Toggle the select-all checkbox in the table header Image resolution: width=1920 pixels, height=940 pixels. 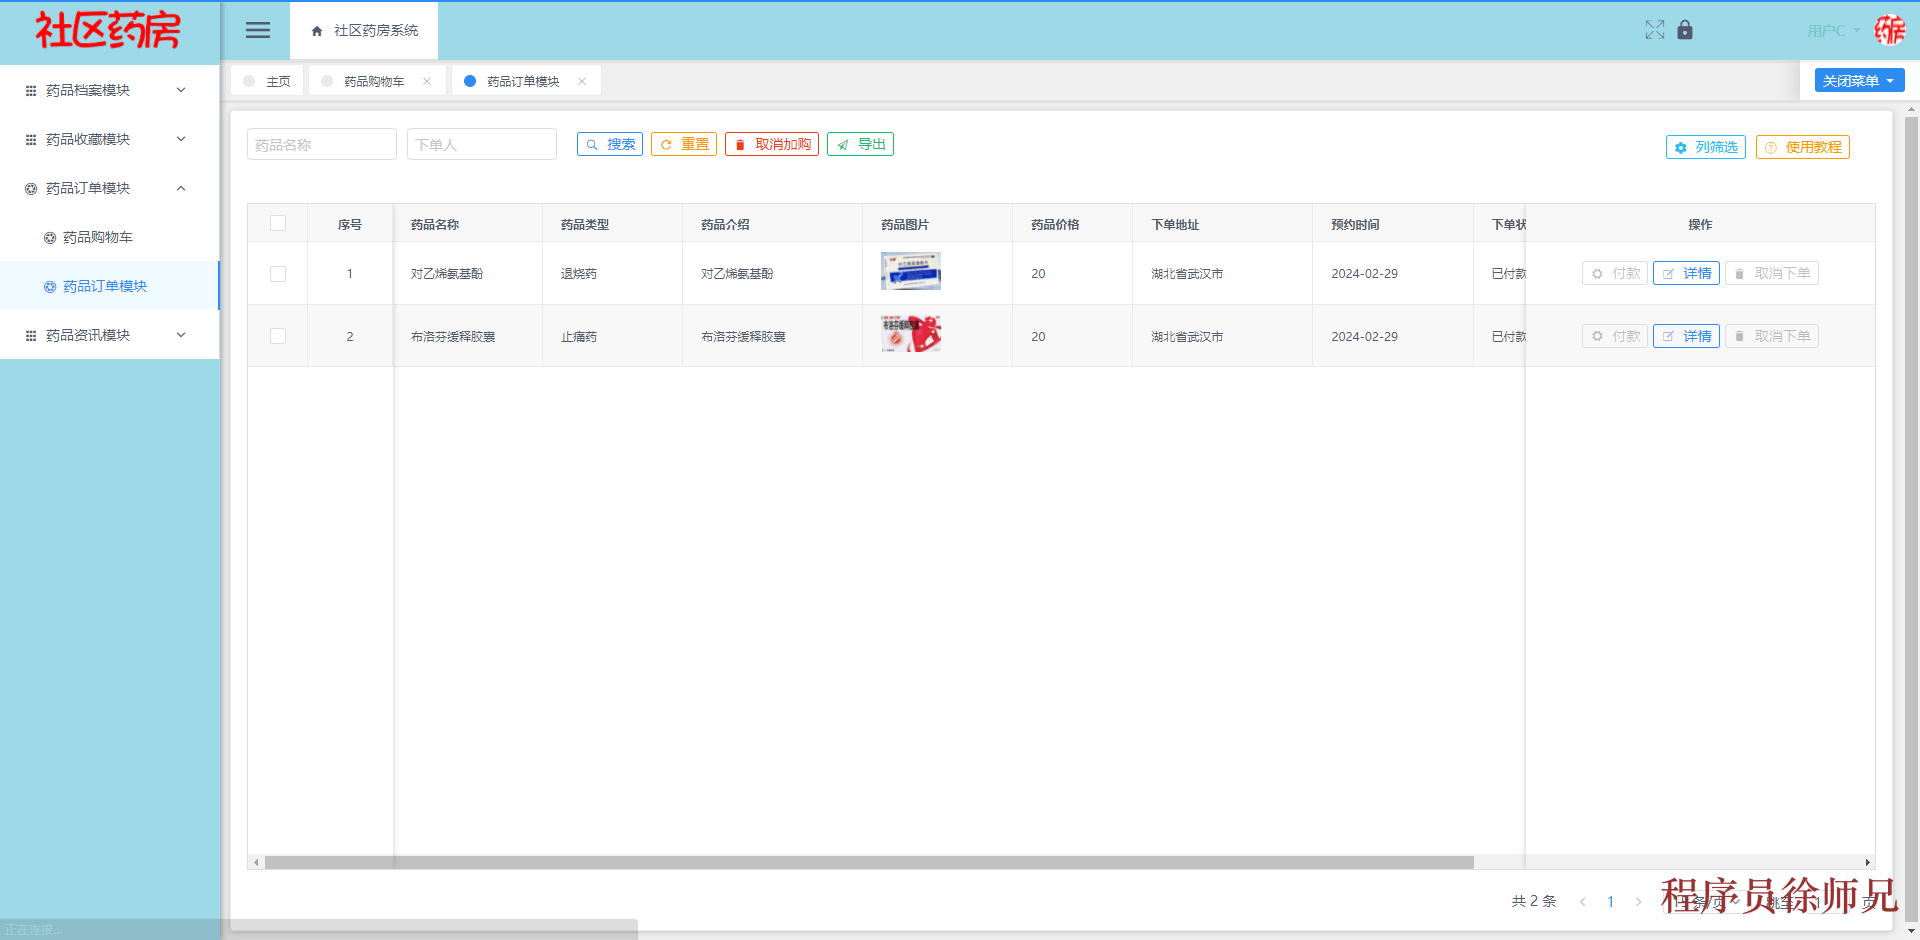[277, 223]
